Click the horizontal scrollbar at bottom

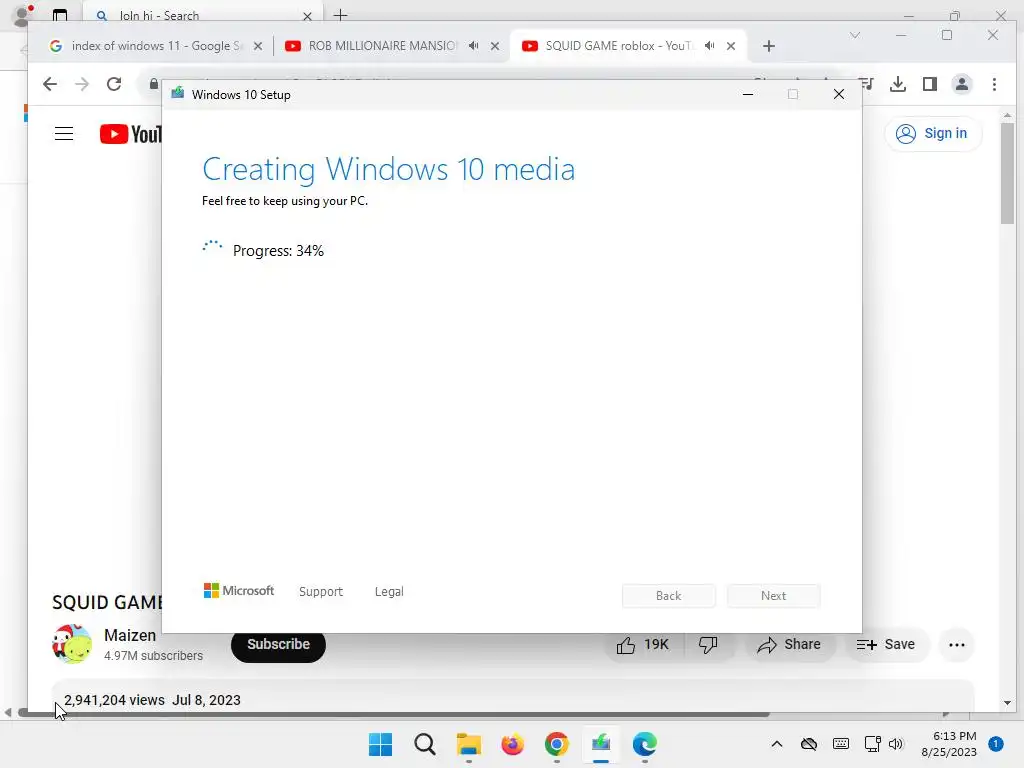394,713
